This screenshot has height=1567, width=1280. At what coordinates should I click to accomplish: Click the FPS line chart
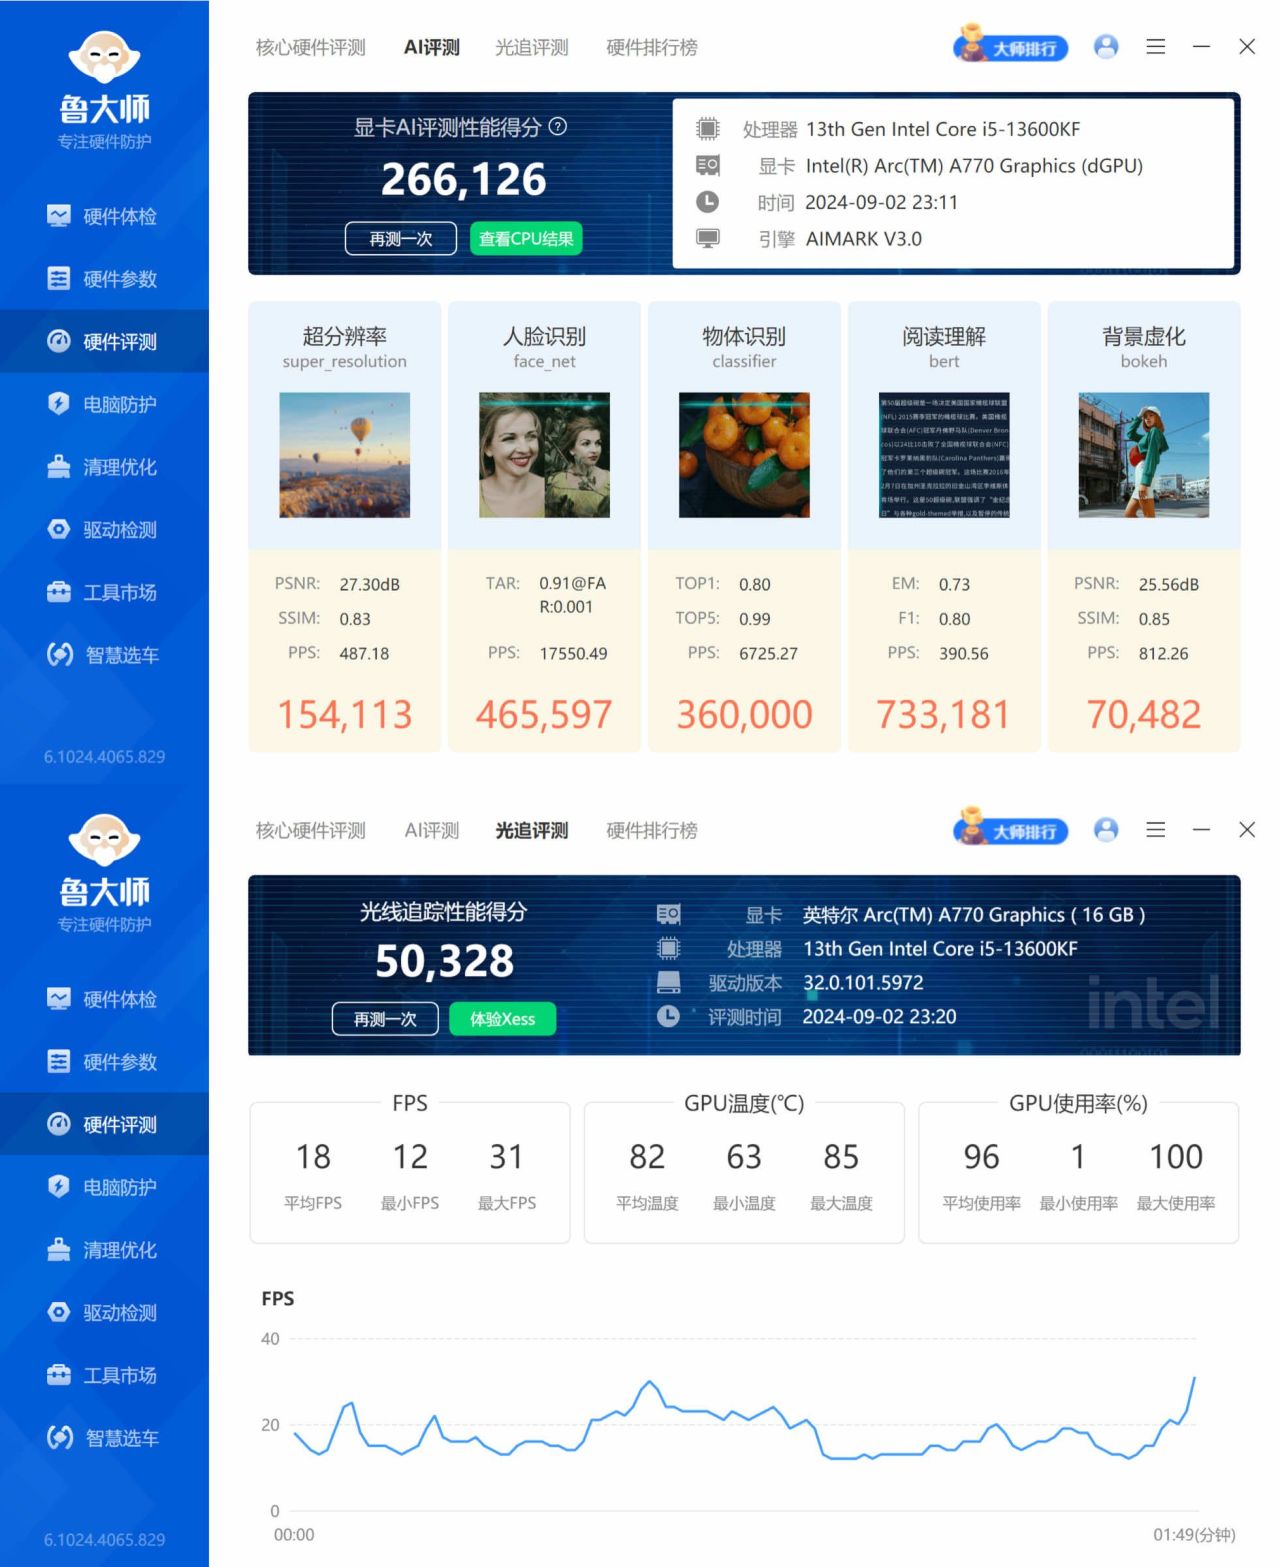point(745,1425)
